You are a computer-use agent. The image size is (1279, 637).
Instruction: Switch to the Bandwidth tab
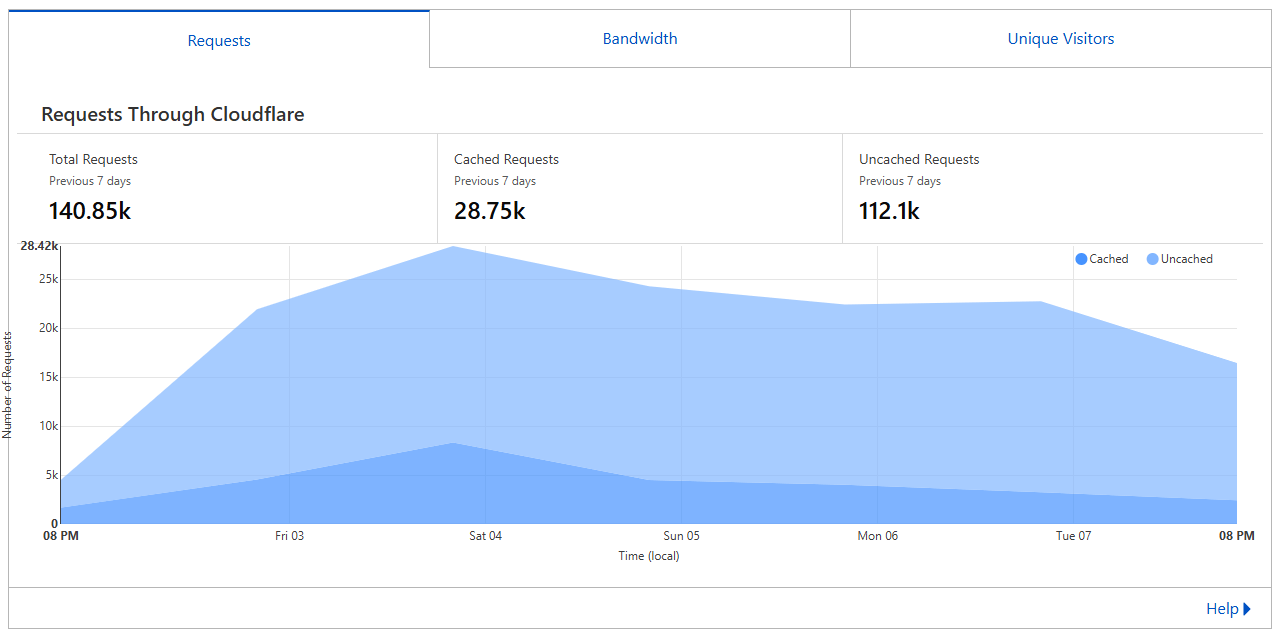click(640, 38)
